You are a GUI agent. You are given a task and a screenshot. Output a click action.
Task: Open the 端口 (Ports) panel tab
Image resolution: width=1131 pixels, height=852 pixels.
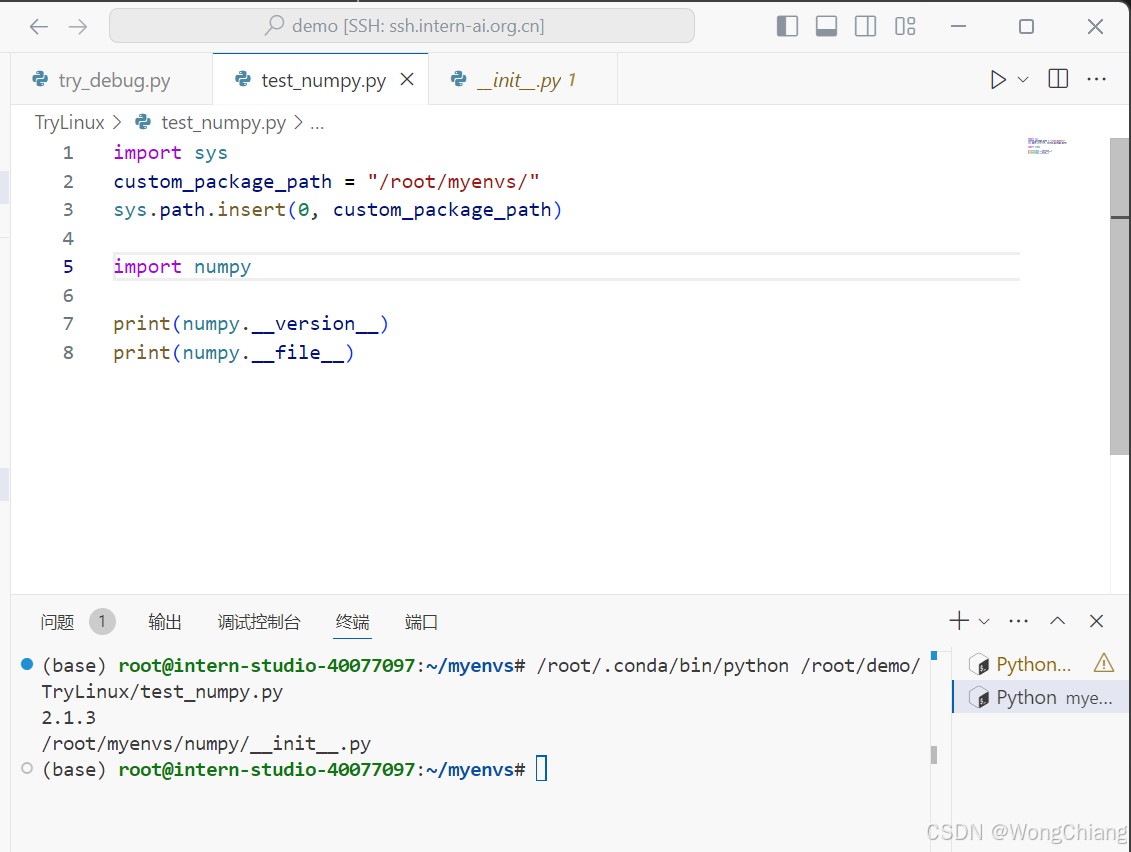point(421,622)
